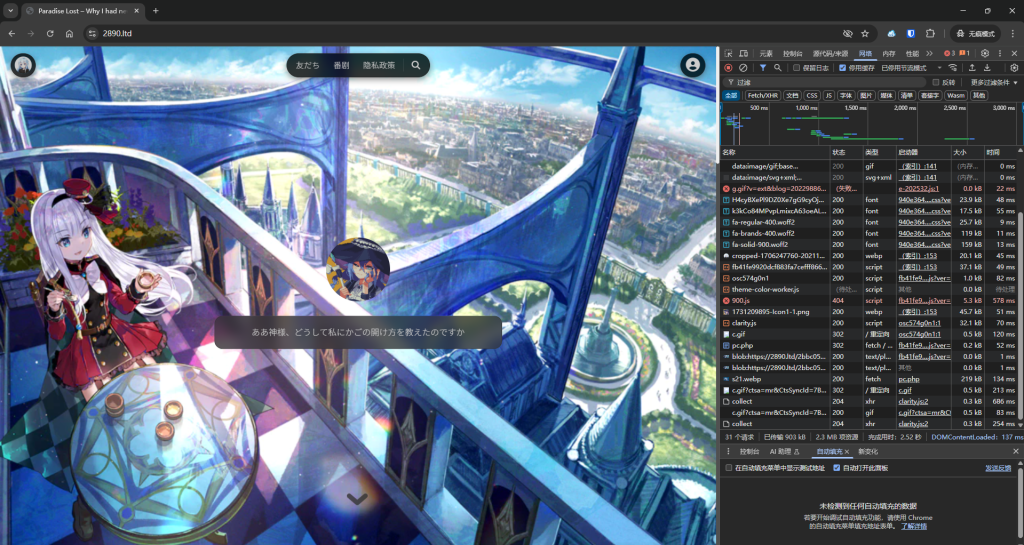Click the search icon in the site navigation

click(x=415, y=65)
